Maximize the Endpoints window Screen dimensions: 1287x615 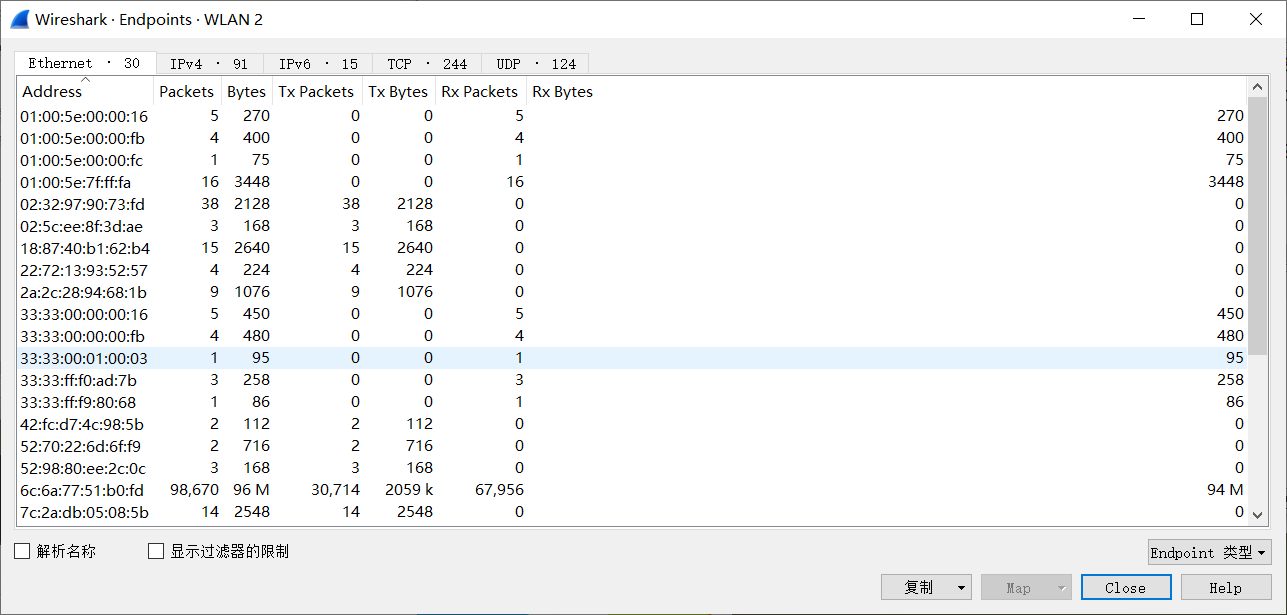tap(1197, 19)
